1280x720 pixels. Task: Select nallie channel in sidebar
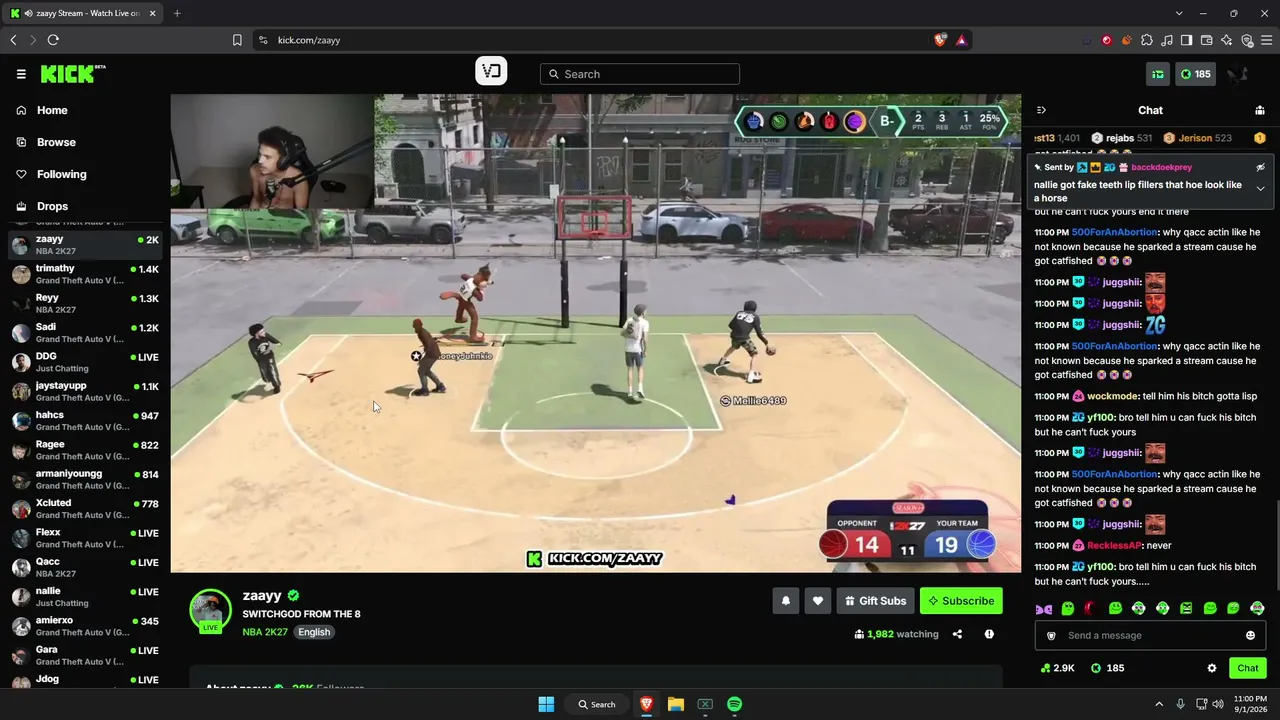(x=85, y=597)
